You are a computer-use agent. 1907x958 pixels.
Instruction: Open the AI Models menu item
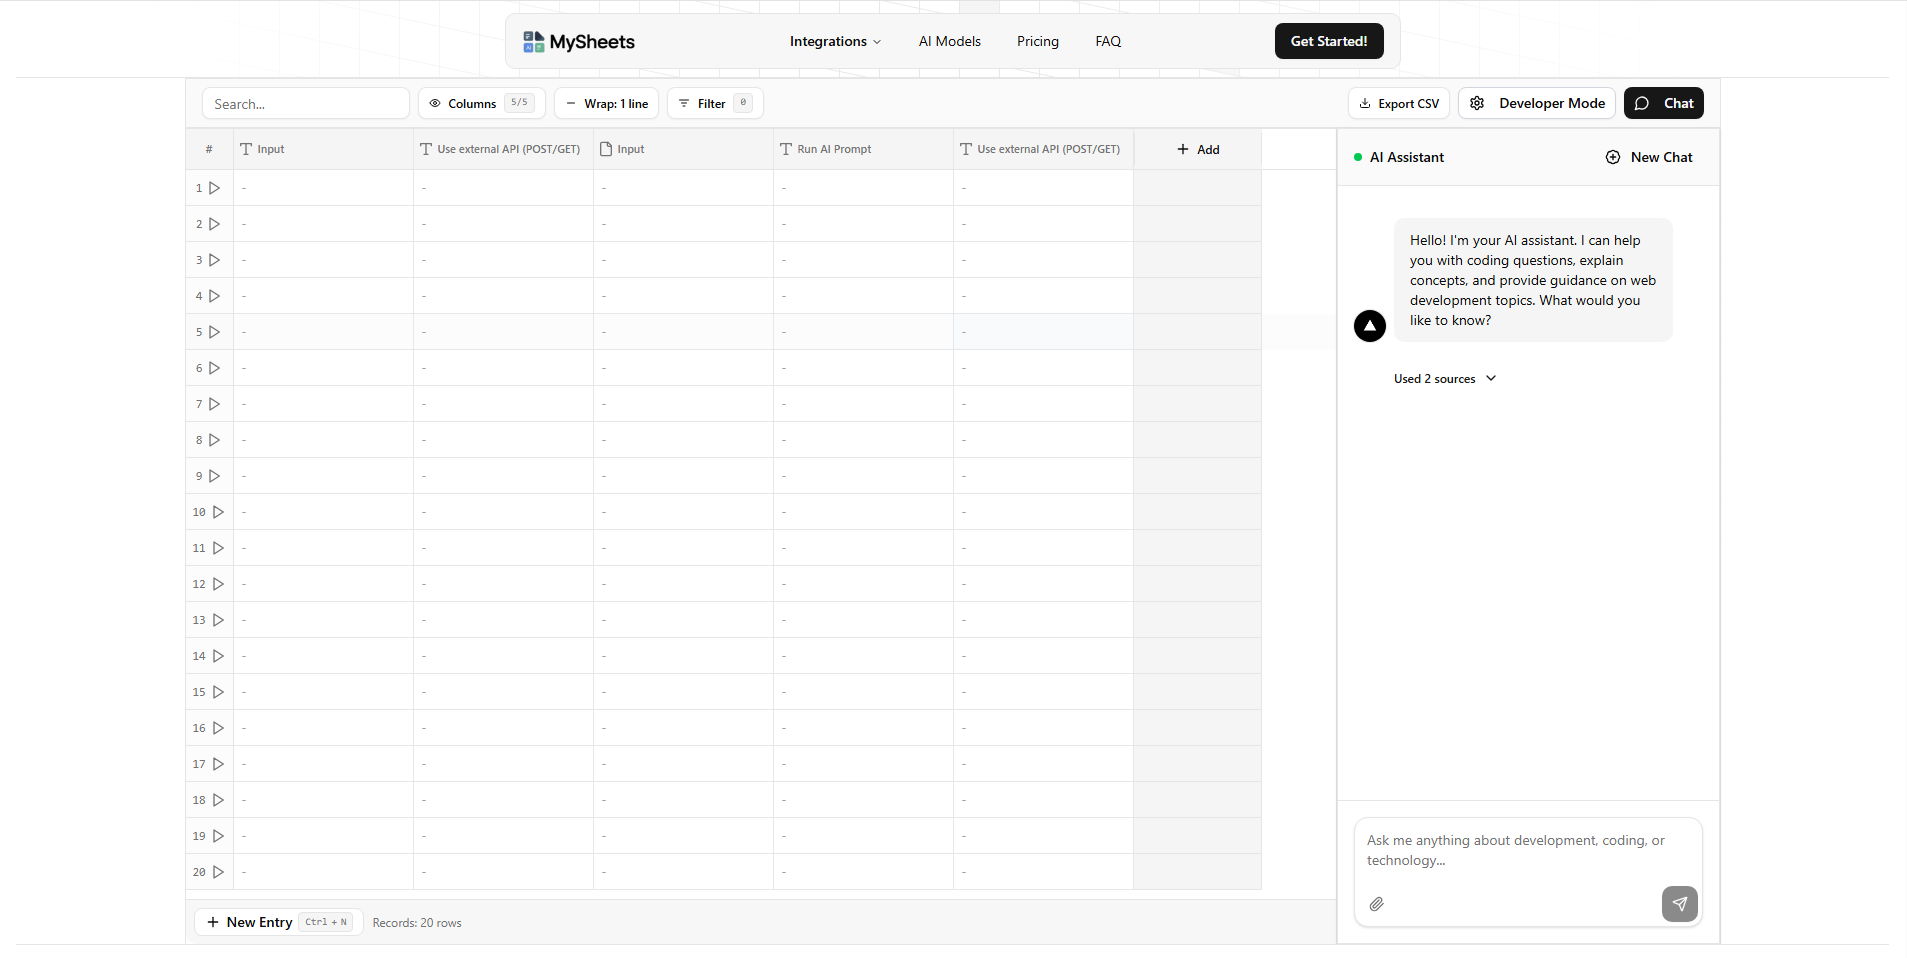coord(949,41)
